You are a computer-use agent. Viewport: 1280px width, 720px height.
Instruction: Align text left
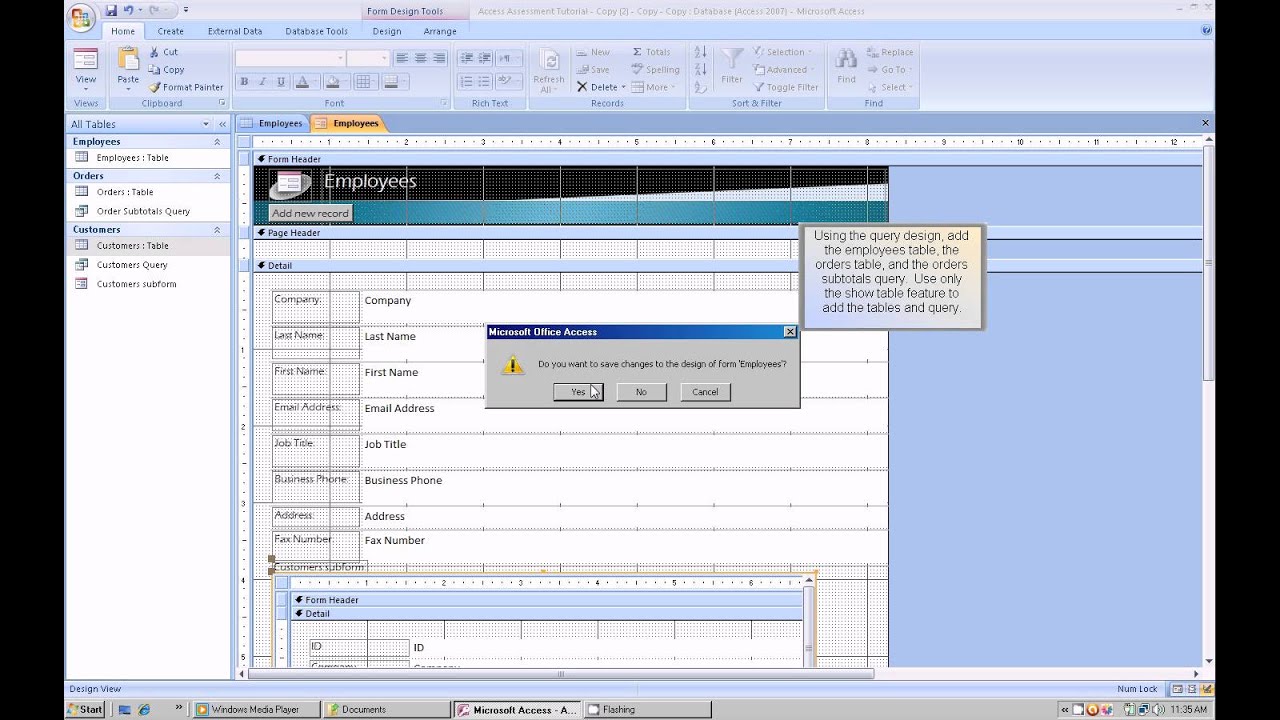[402, 58]
